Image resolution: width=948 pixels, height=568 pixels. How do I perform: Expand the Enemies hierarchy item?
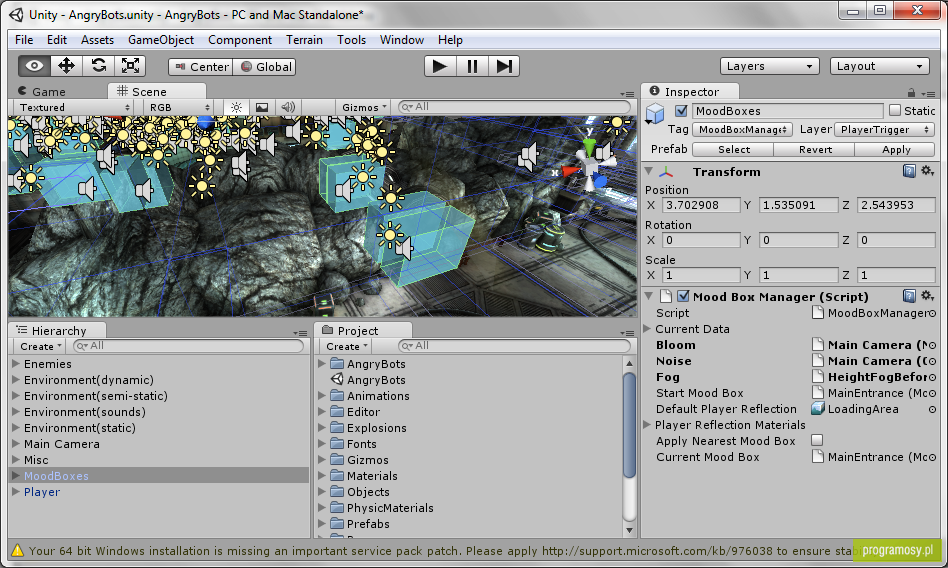[16, 364]
